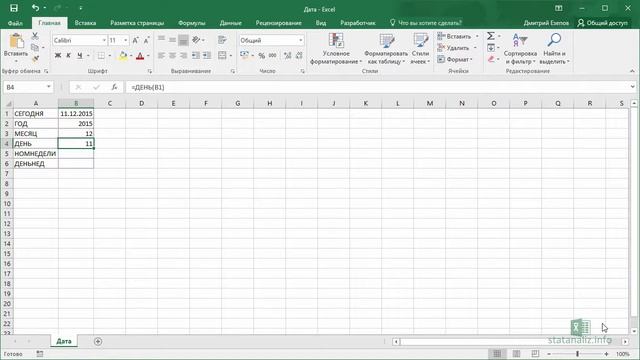Click the Cut scissors icon
640x360 pixels.
[x=35, y=36]
